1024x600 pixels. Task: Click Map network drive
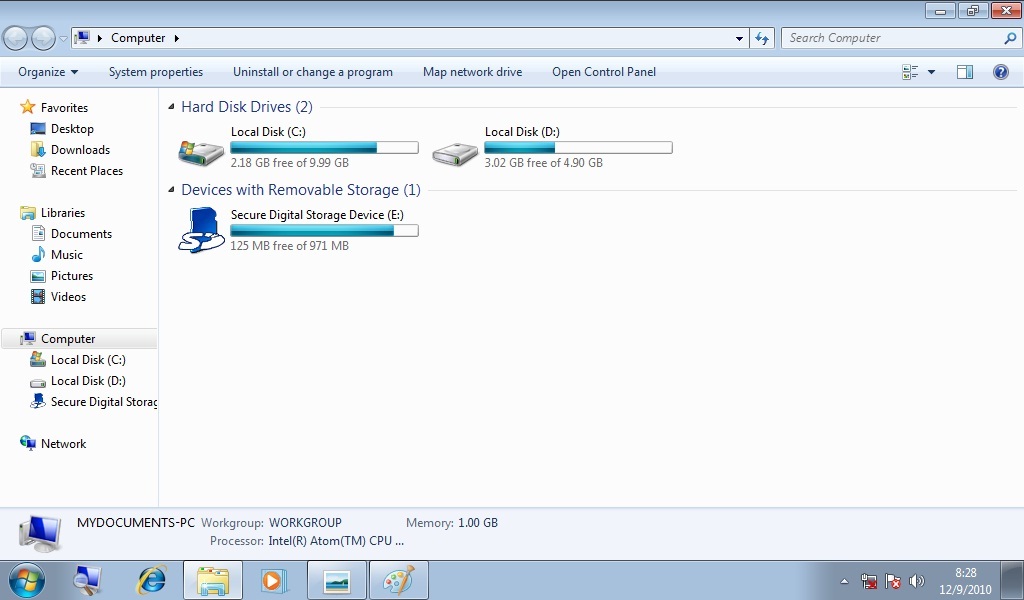tap(472, 72)
